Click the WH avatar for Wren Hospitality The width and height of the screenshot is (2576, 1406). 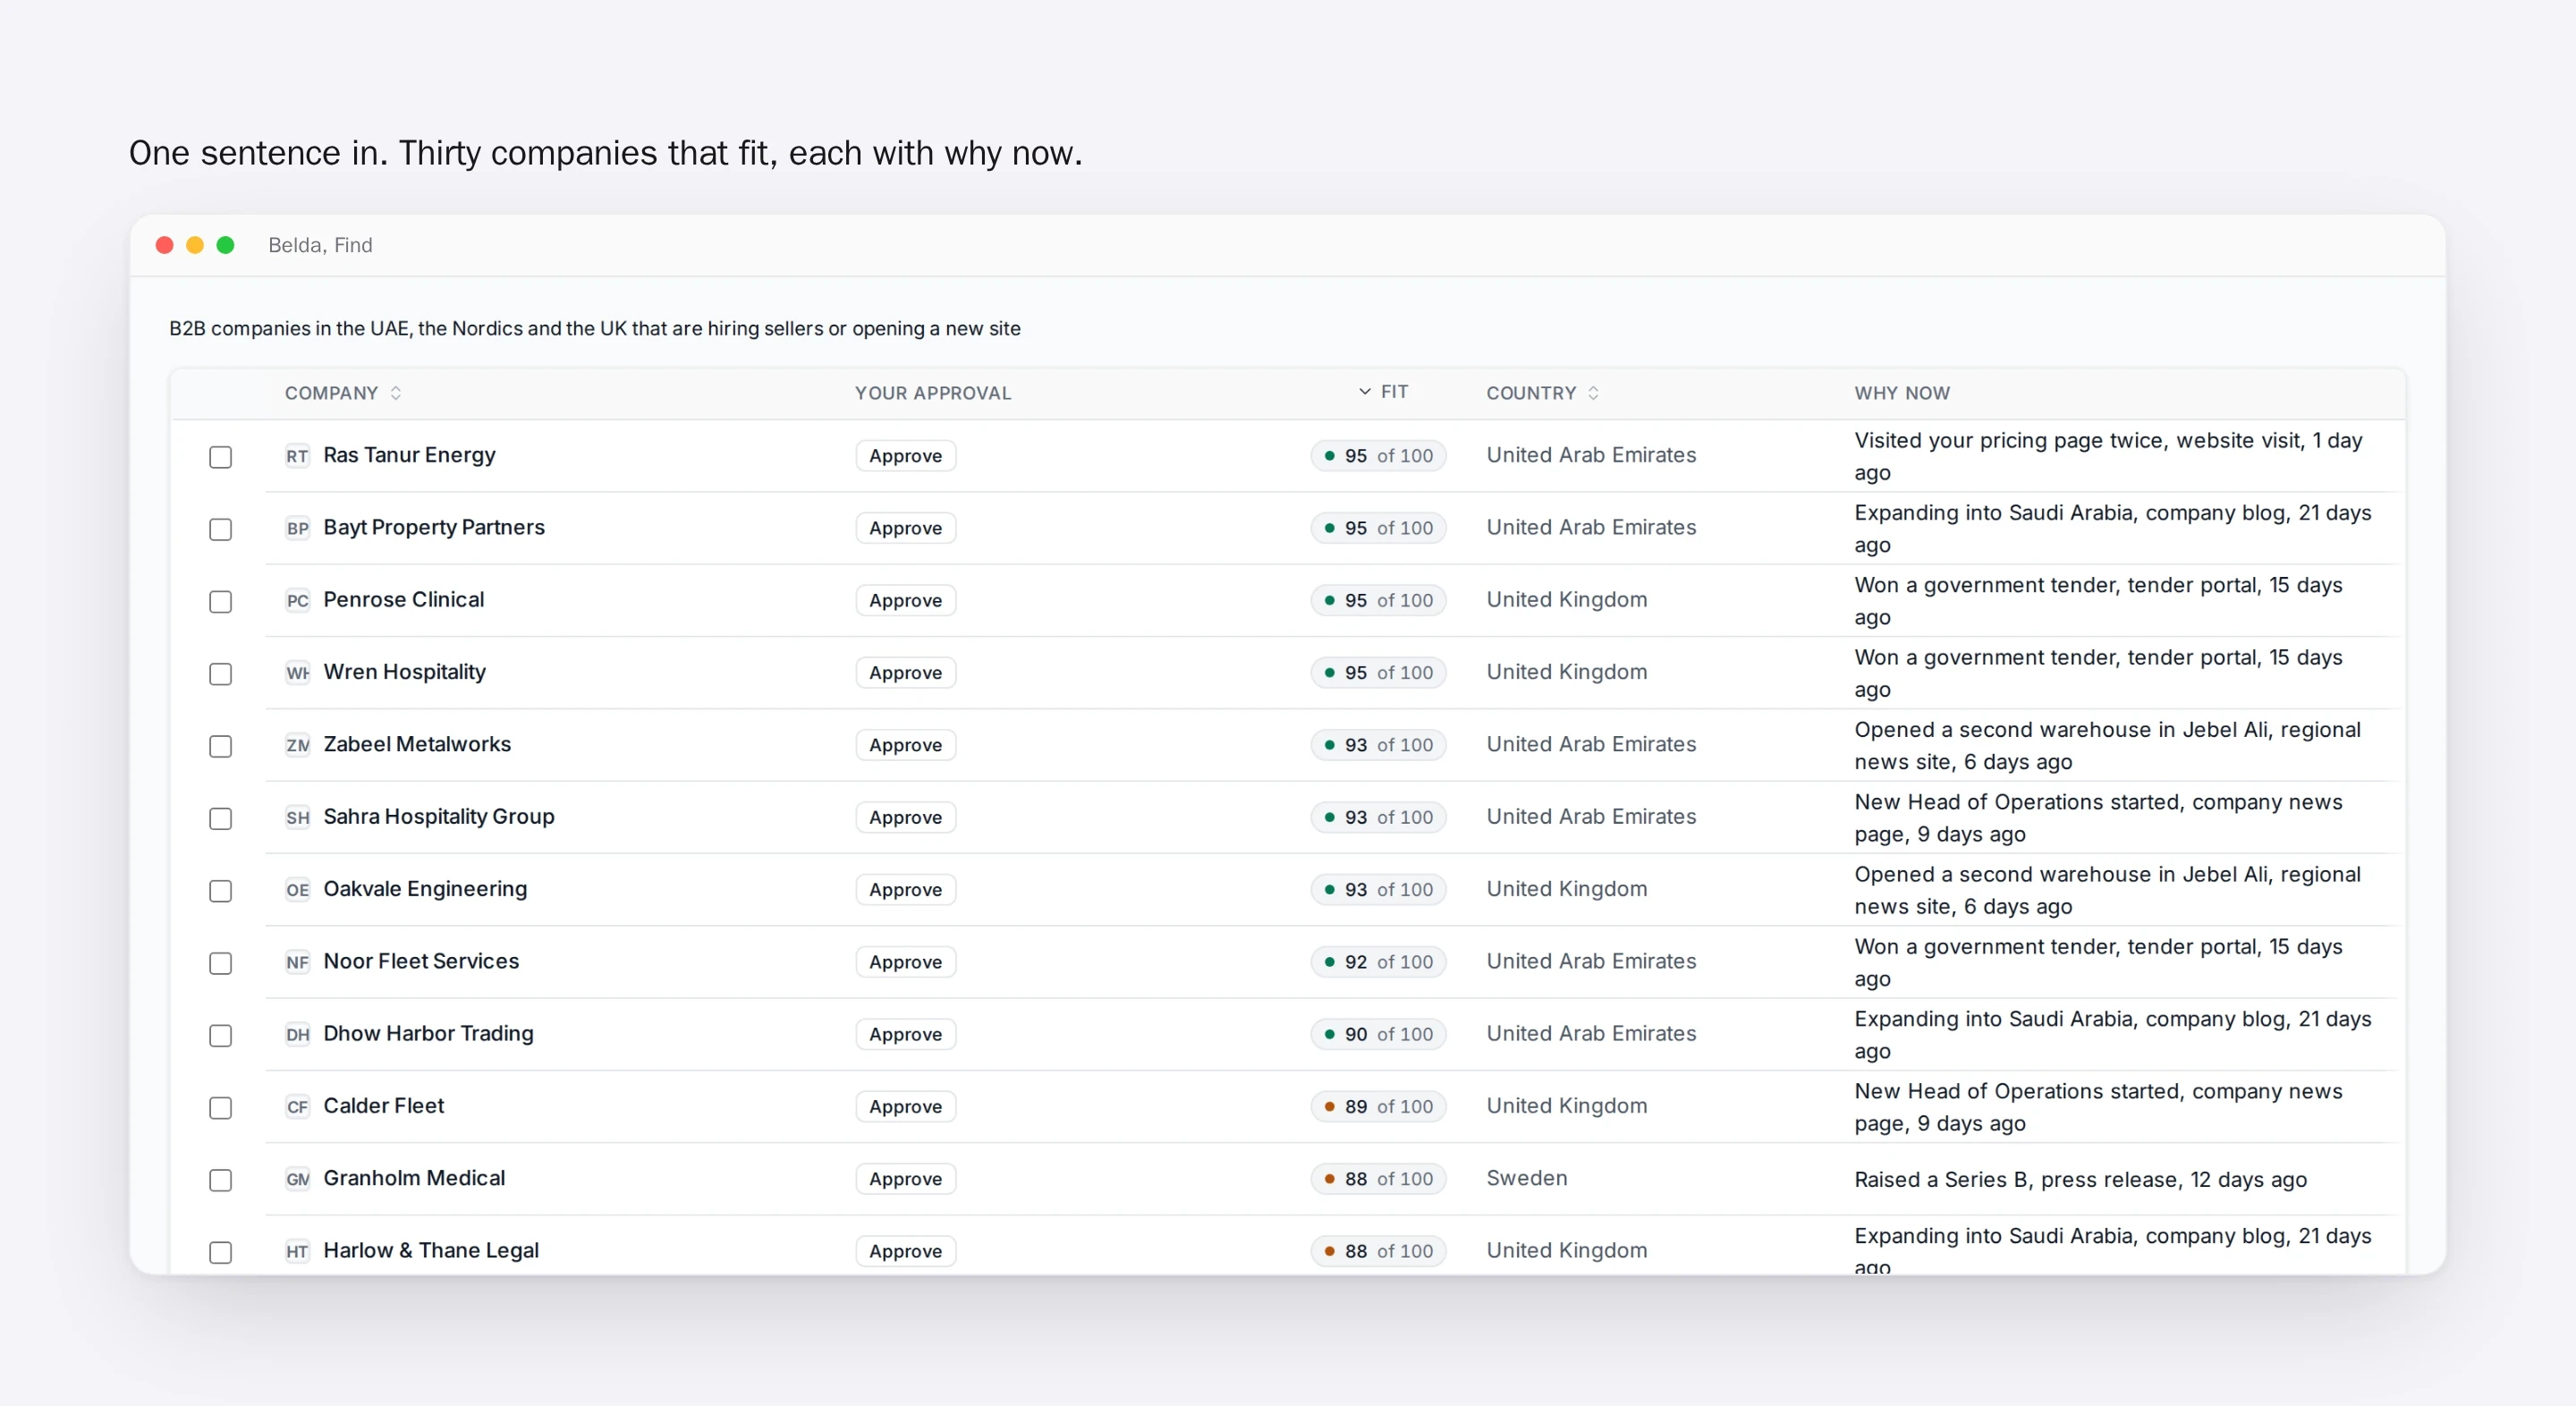297,673
